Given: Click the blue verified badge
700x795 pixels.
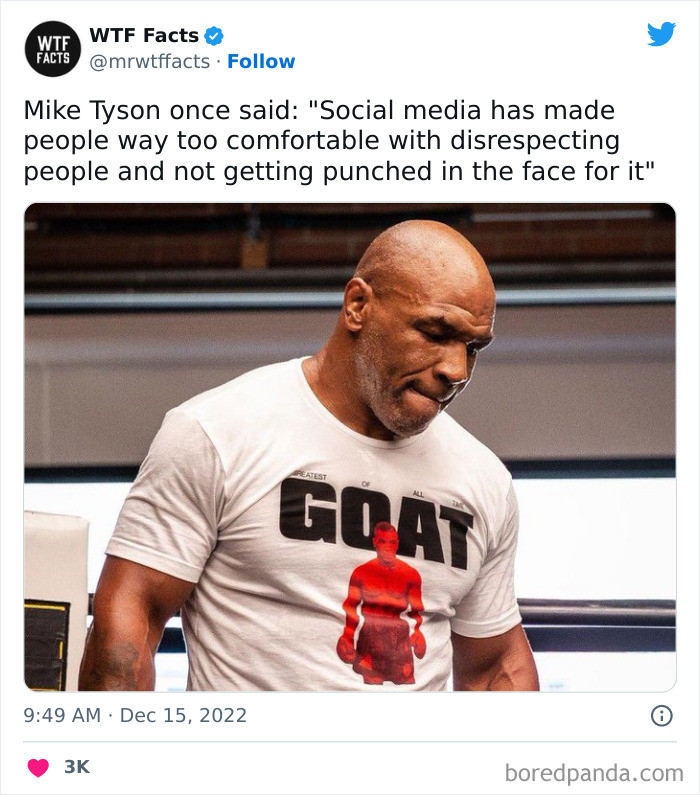Looking at the screenshot, I should [x=214, y=36].
